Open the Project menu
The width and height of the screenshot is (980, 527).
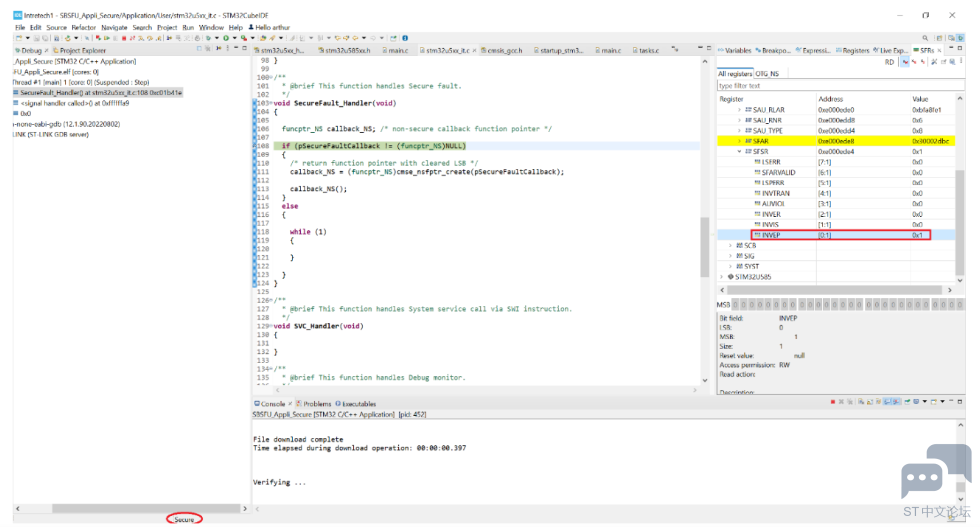point(167,28)
